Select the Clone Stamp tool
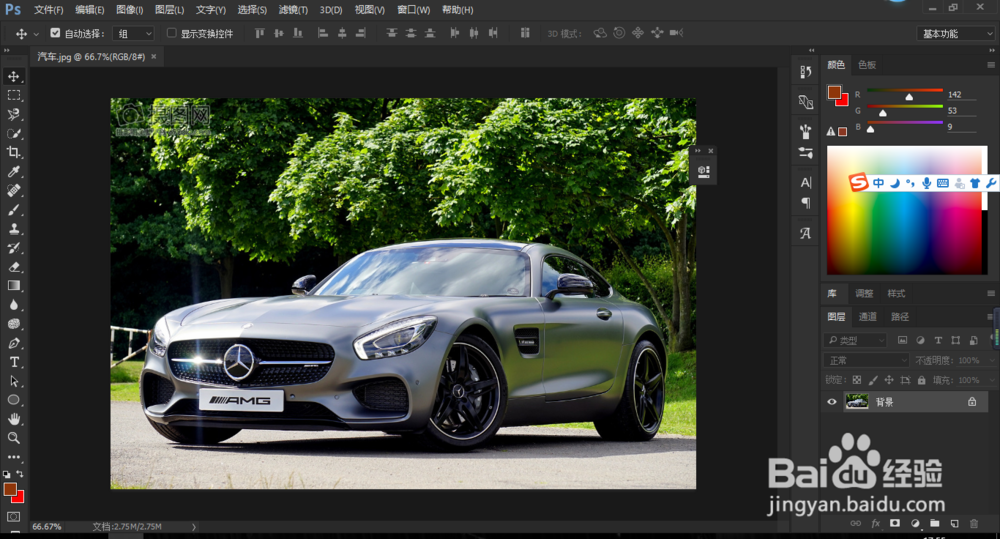Screen dimensions: 1000x539 [13, 229]
